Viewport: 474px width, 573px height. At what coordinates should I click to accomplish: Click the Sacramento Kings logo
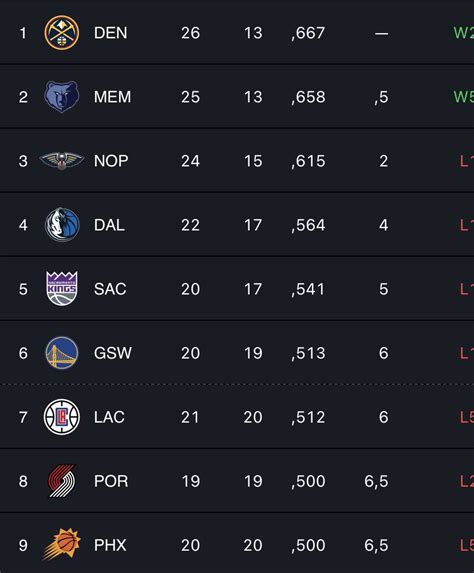[x=62, y=289]
